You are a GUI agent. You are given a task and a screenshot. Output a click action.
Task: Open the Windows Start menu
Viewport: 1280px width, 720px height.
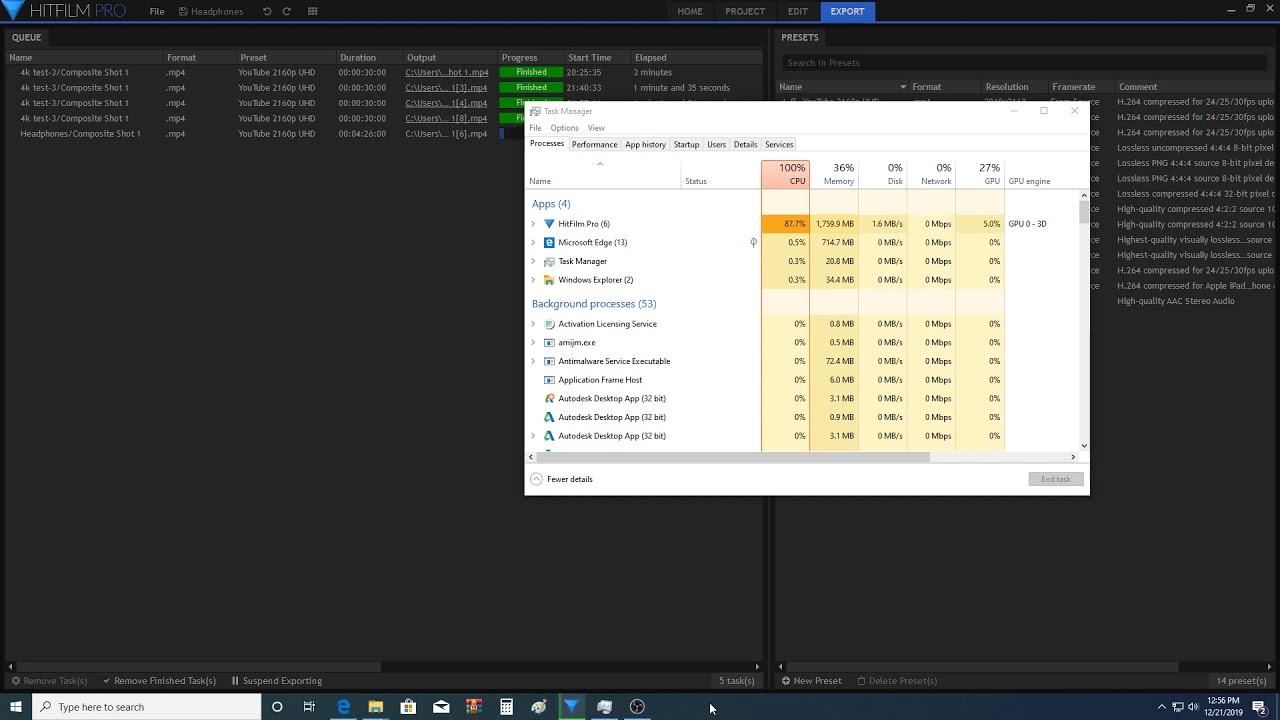15,707
